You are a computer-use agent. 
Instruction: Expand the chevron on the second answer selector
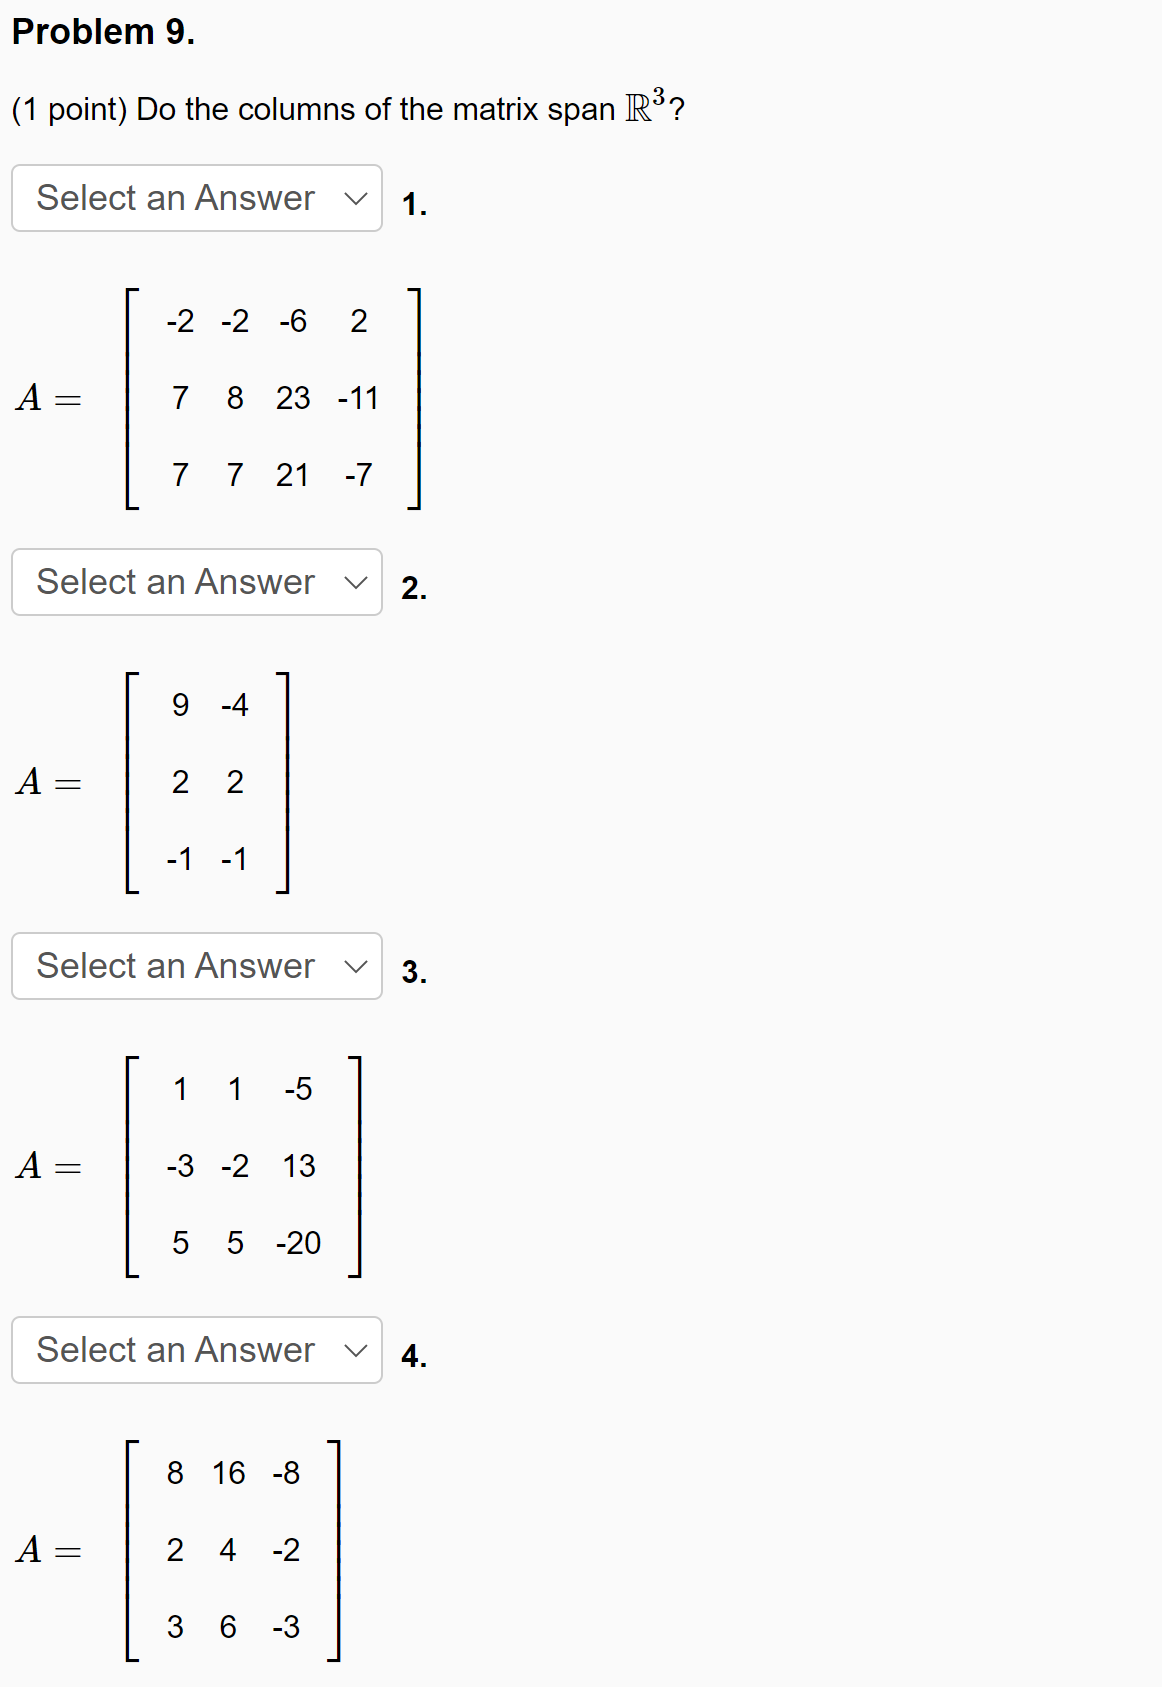[358, 582]
